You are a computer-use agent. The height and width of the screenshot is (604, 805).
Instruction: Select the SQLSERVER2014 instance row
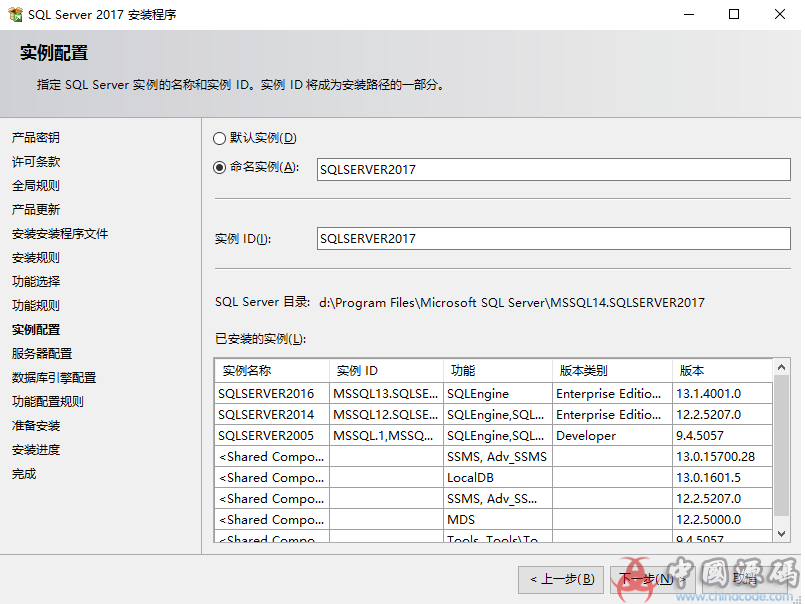tap(494, 414)
